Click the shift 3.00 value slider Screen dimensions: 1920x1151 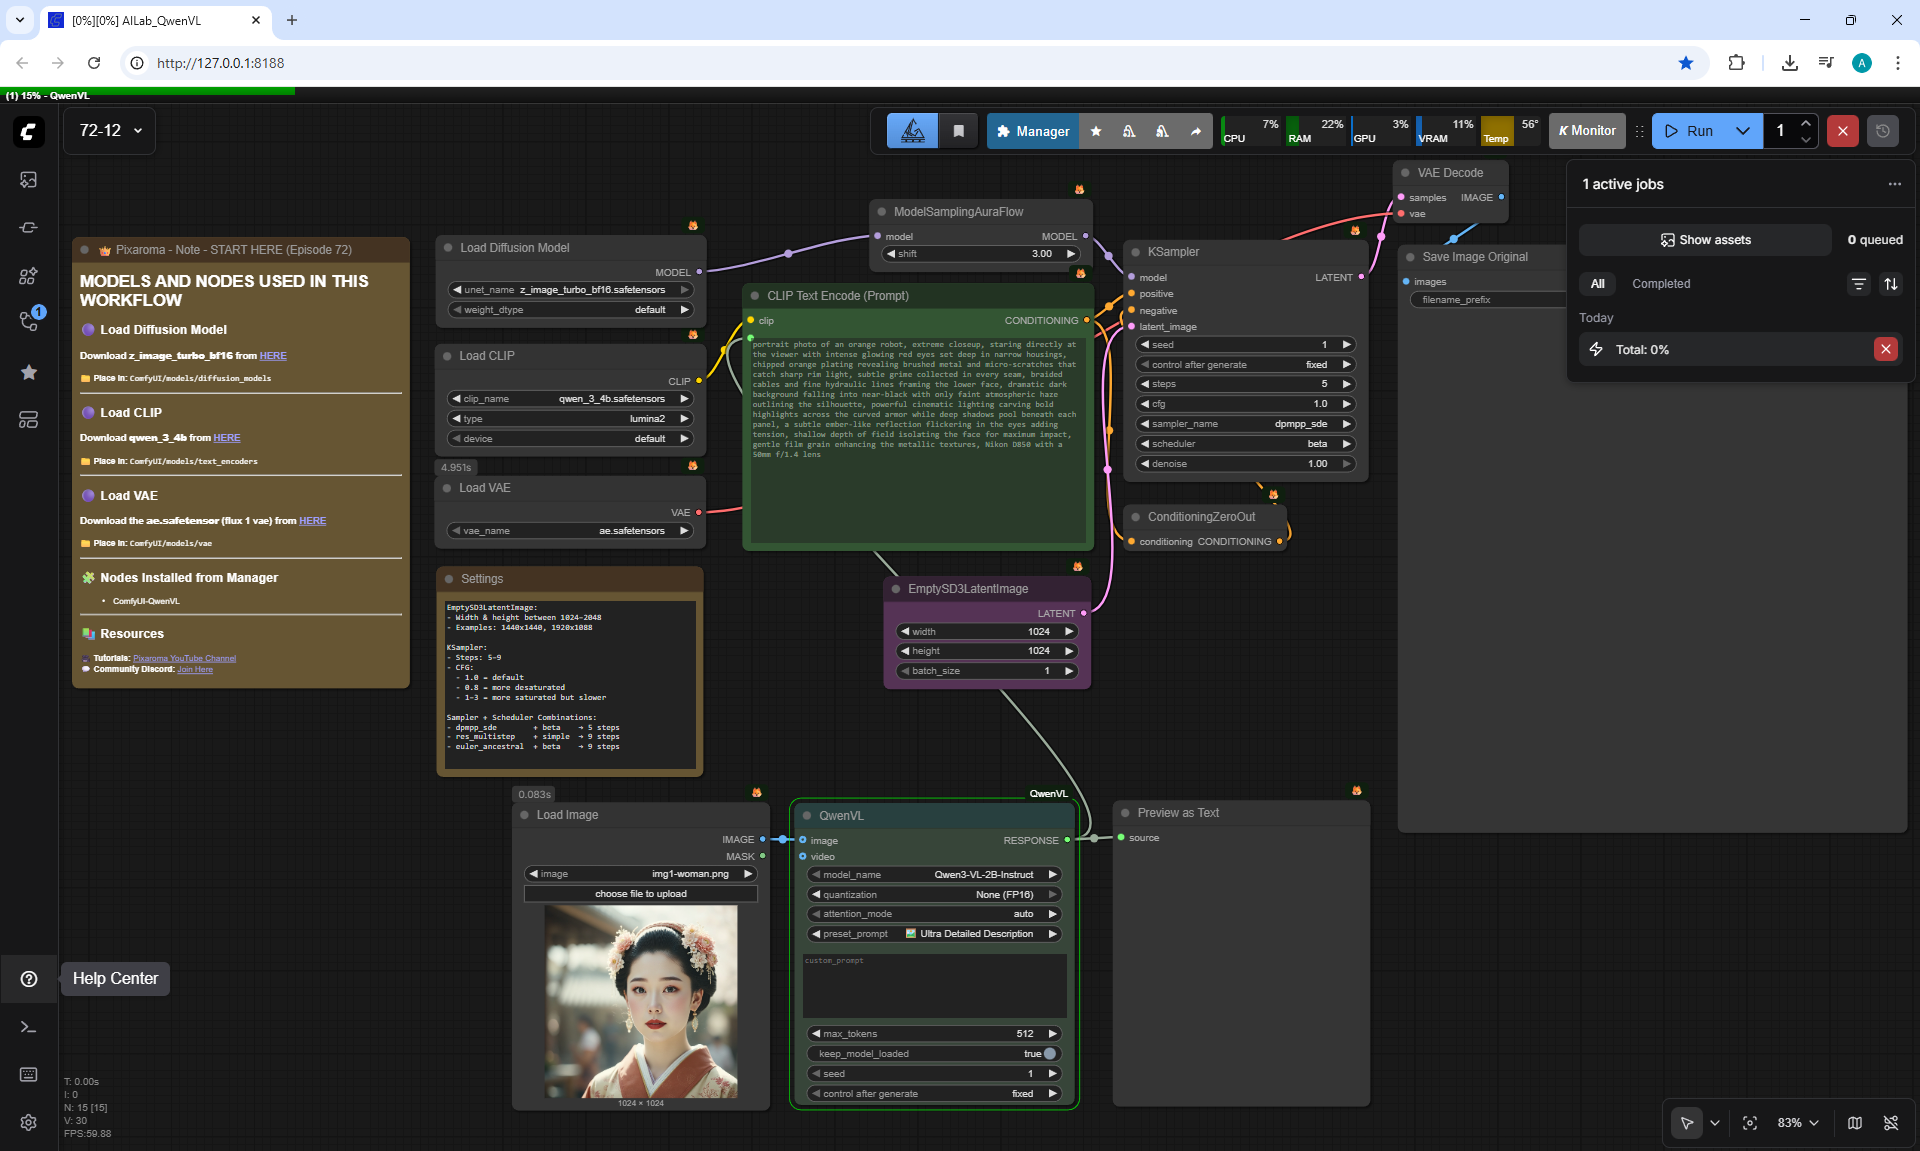pos(980,254)
